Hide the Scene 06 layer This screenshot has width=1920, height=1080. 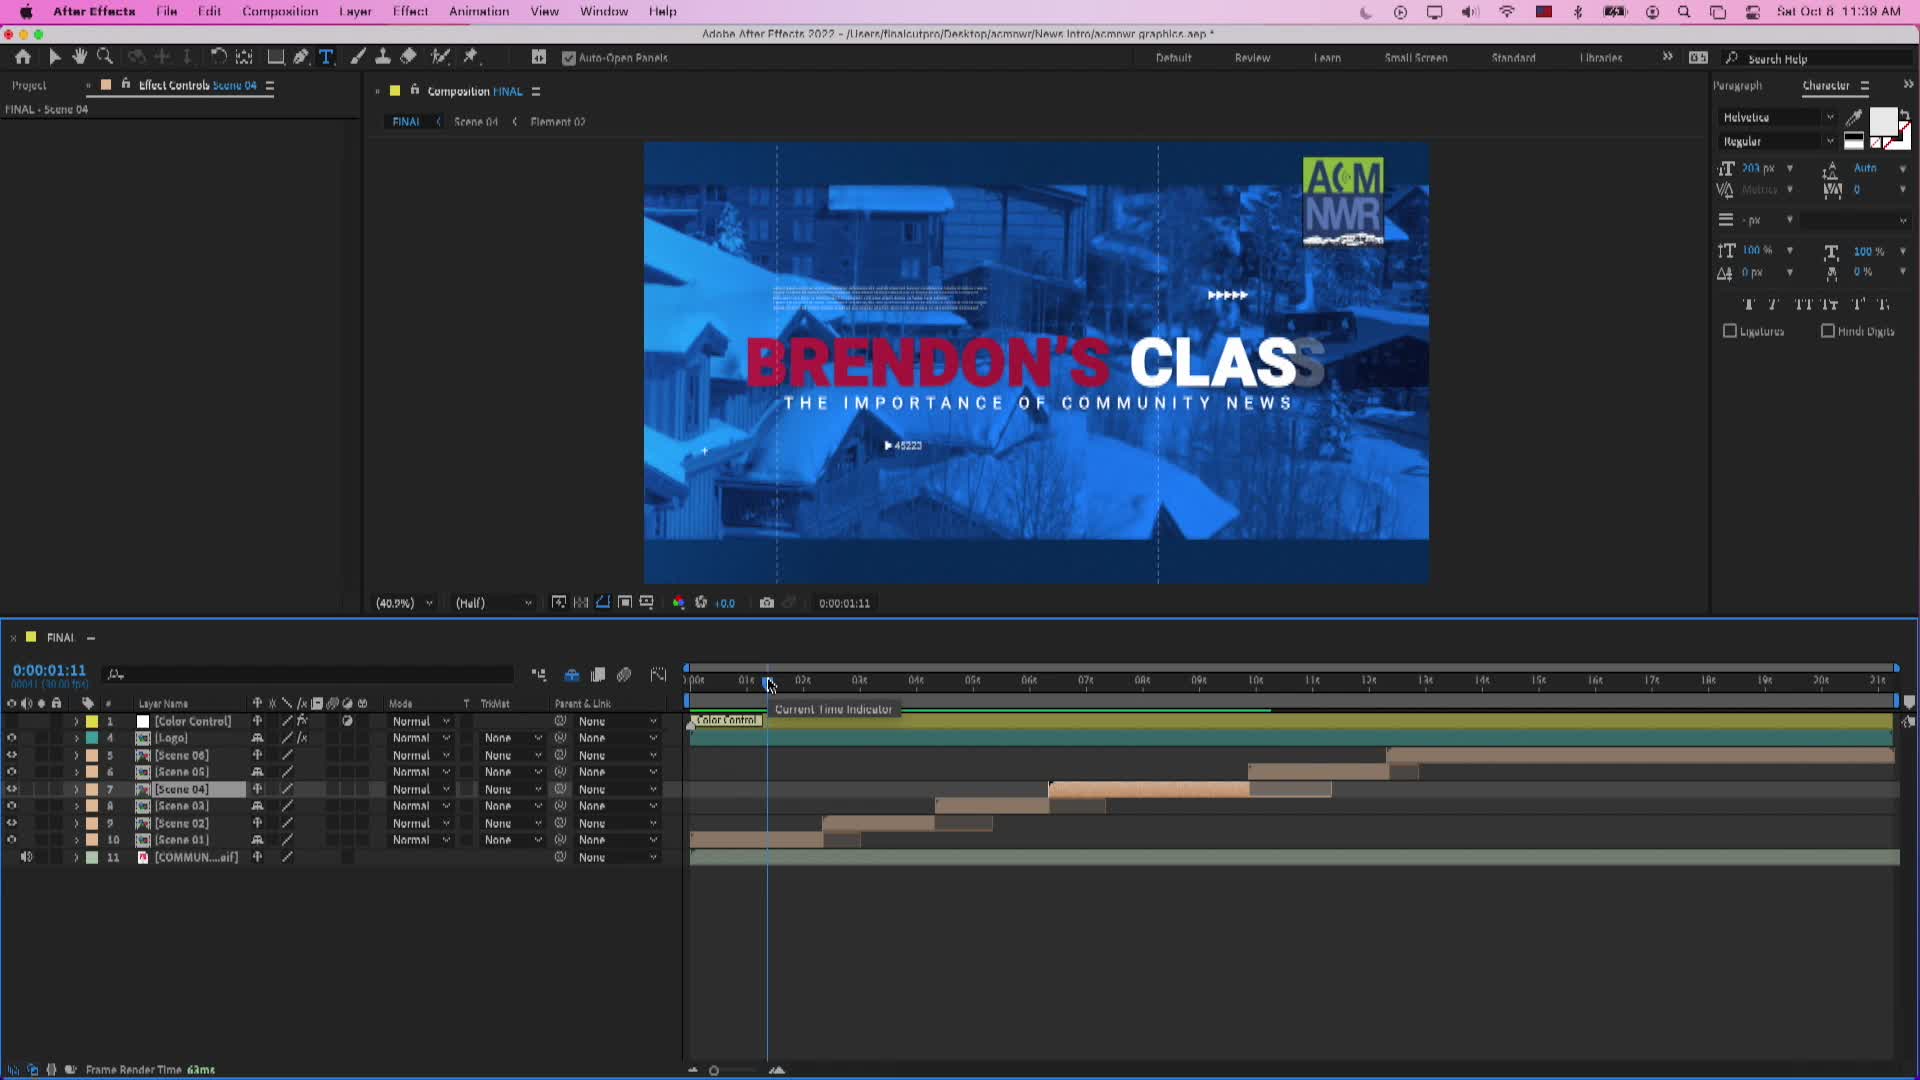[x=12, y=755]
